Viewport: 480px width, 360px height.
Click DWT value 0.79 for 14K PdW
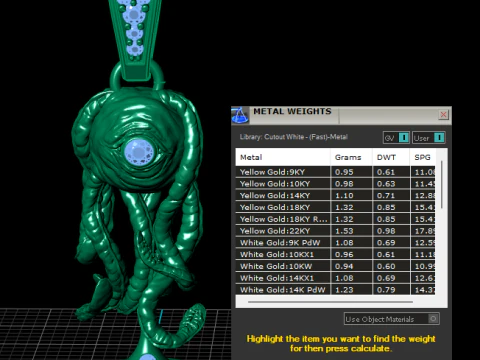coord(386,290)
